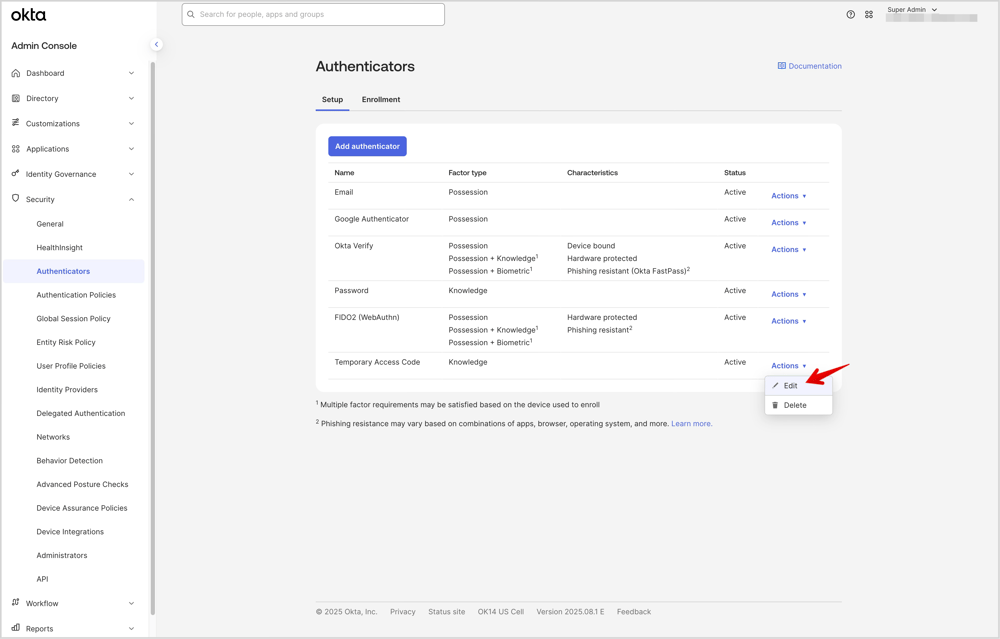
Task: Click the Customizations sliders icon
Action: (16, 123)
